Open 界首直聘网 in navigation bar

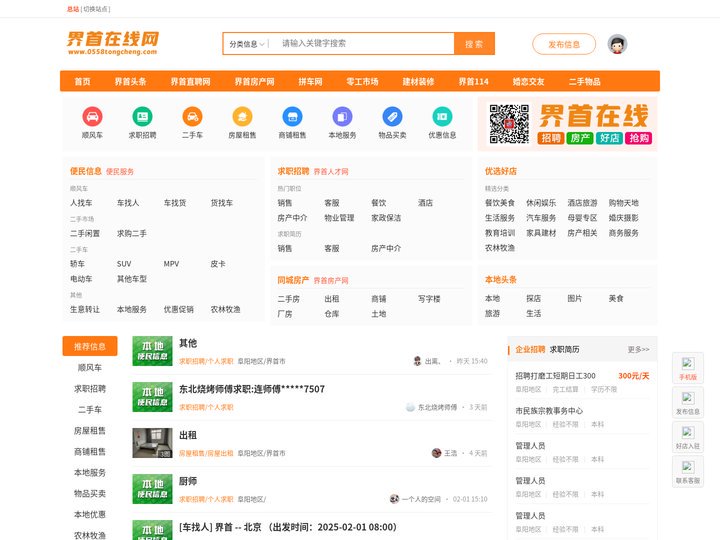click(191, 82)
